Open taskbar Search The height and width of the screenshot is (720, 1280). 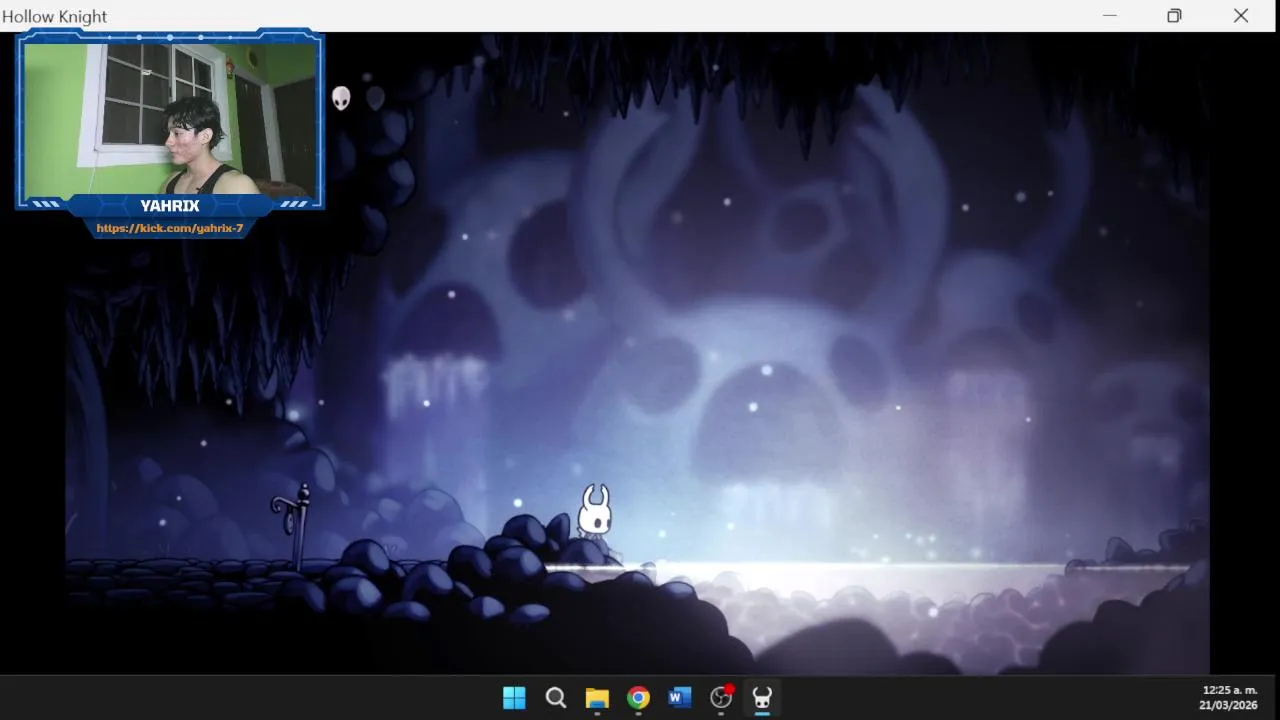click(x=556, y=698)
